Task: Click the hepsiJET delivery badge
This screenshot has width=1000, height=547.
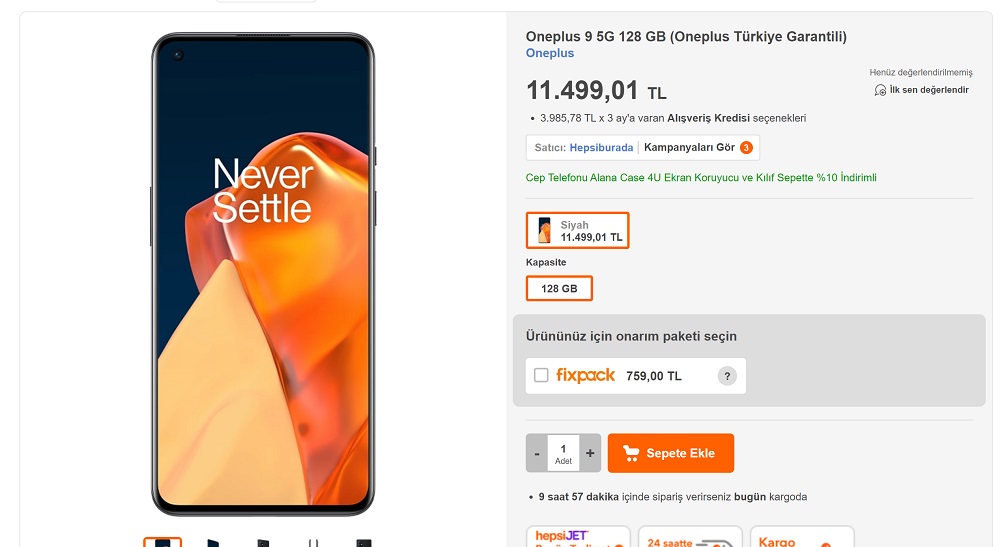Action: pyautogui.click(x=578, y=537)
